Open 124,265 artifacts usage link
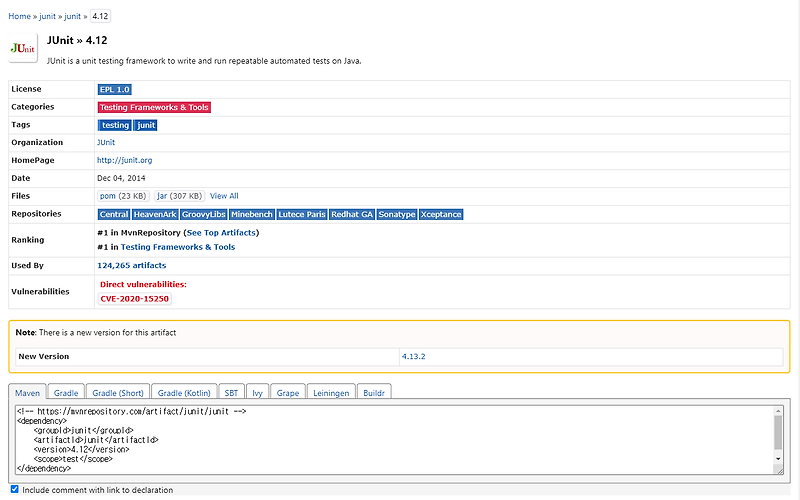800x500 pixels. click(x=132, y=265)
